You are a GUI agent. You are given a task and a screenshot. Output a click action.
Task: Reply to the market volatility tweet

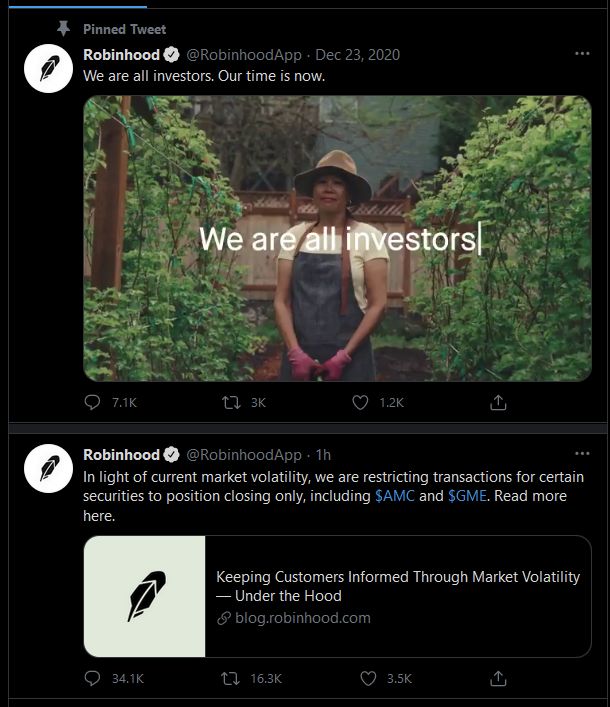94,678
